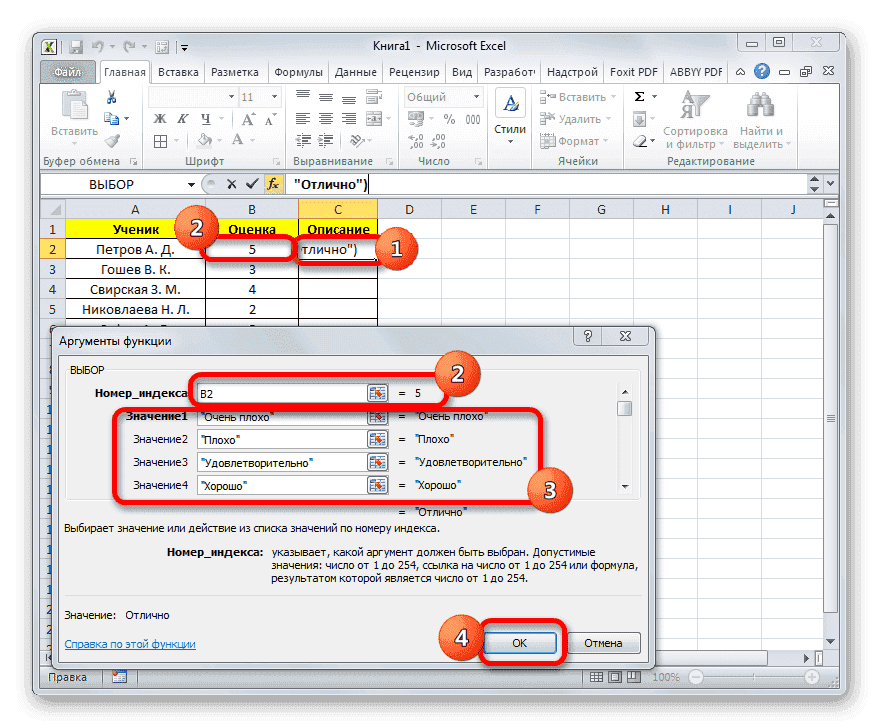
Task: Click the Insert Function fx icon
Action: pos(274,184)
